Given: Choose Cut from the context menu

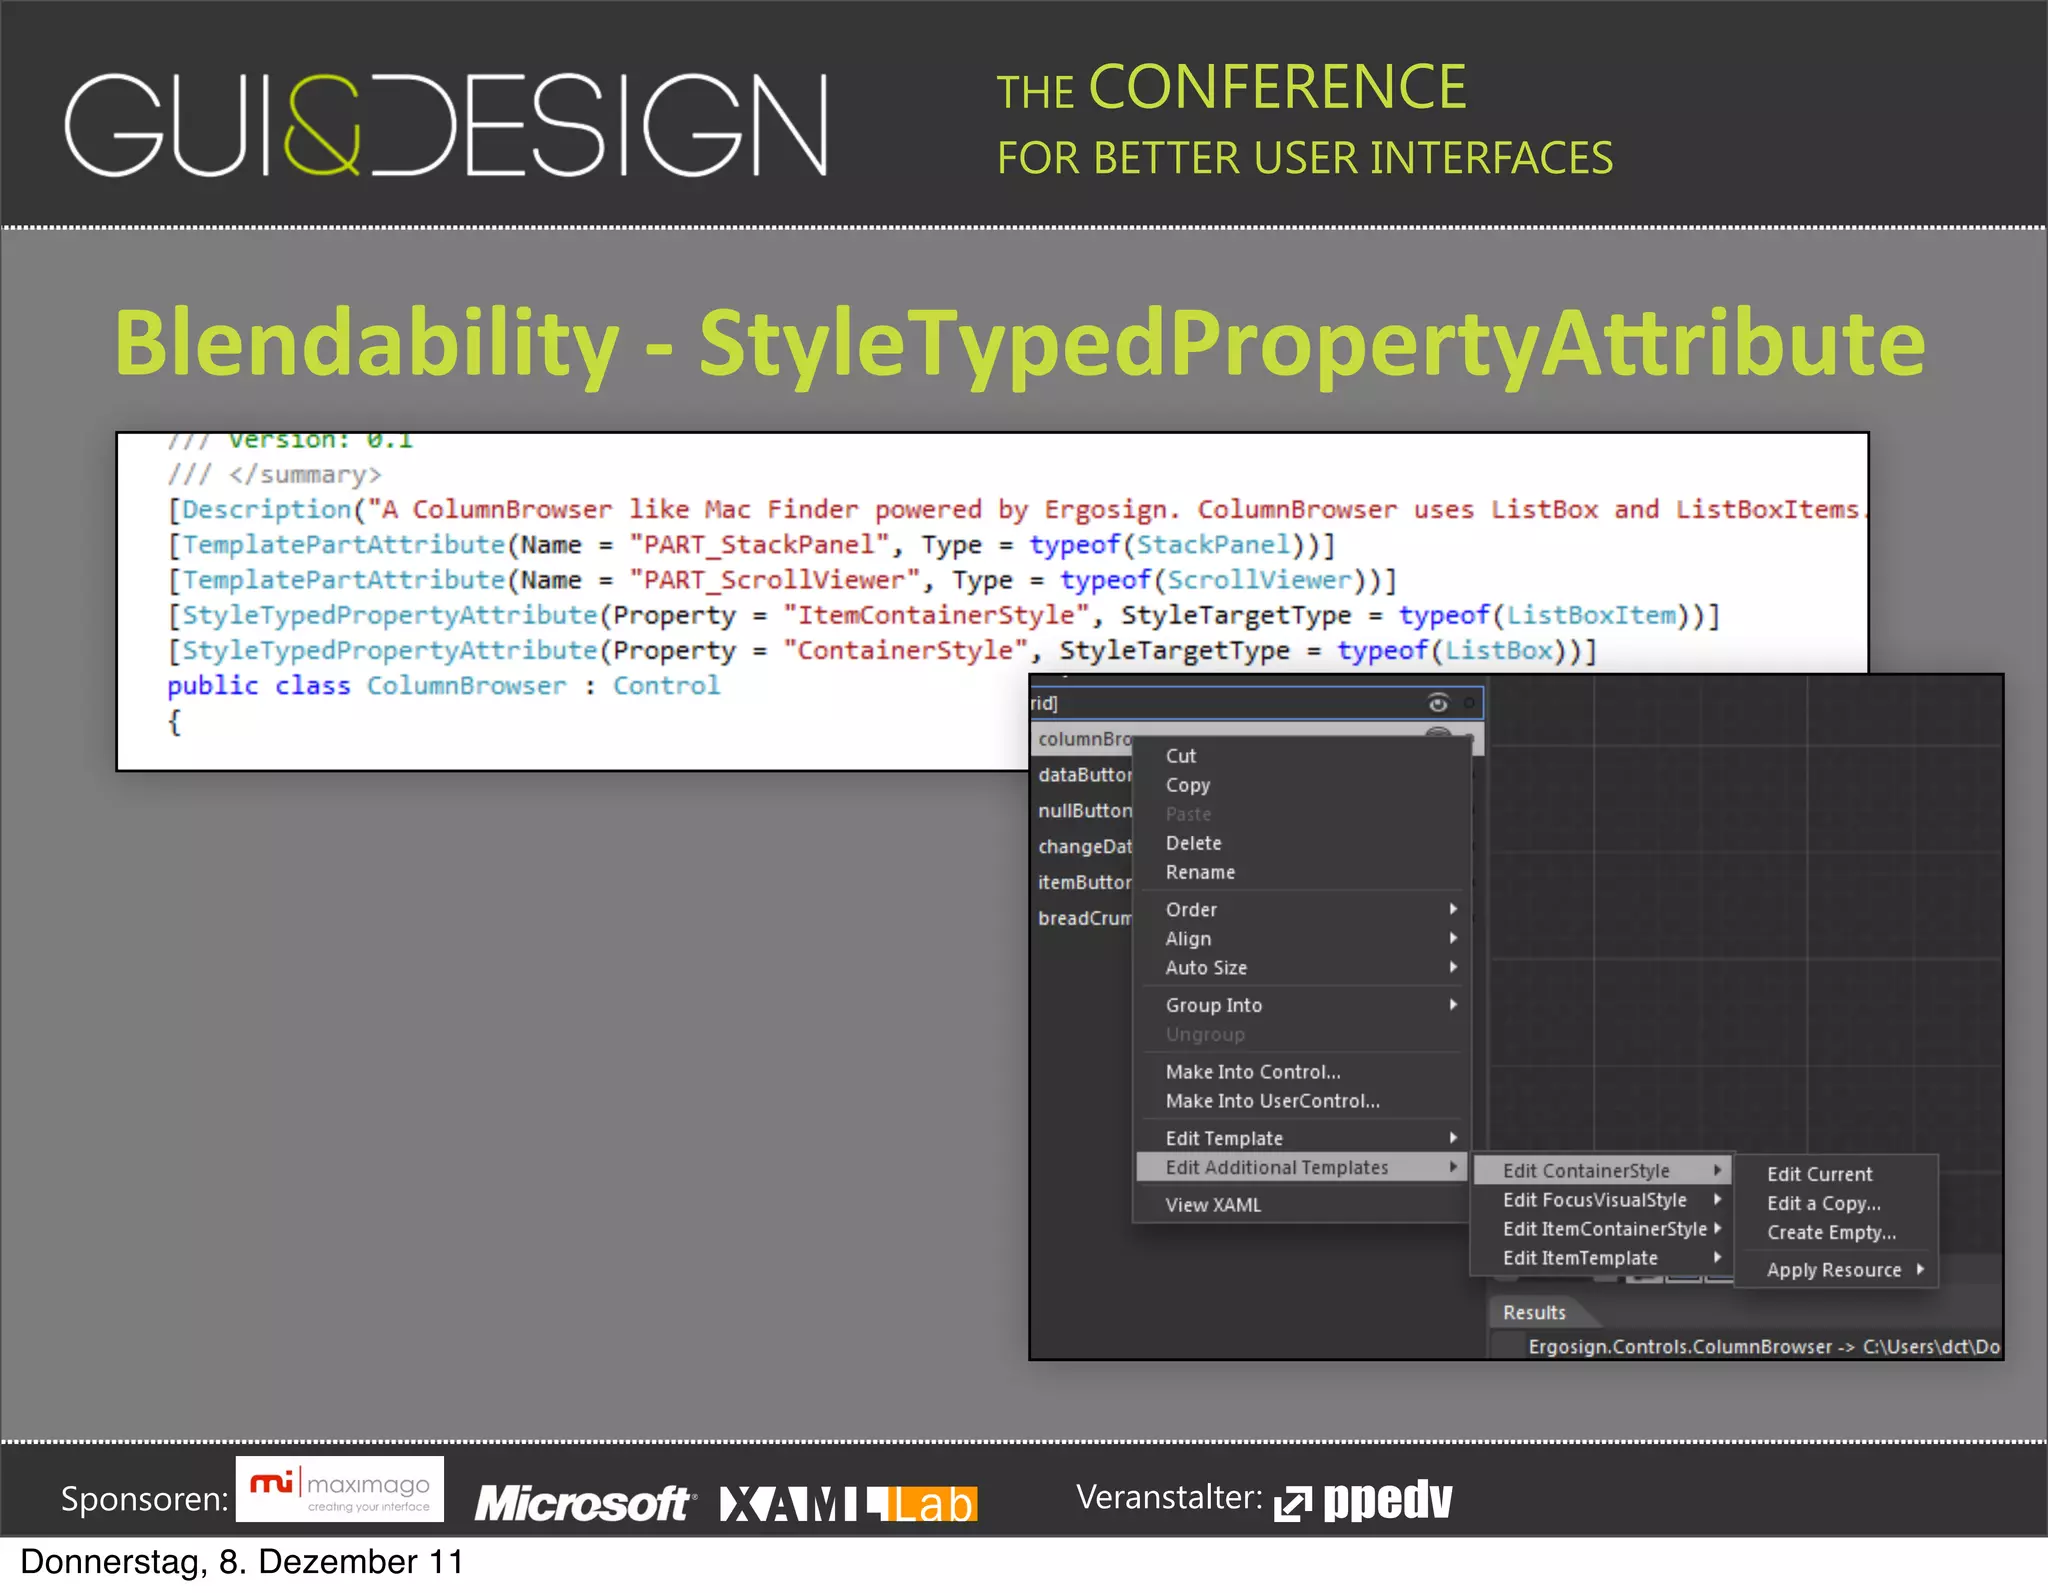Looking at the screenshot, I should point(1302,756).
